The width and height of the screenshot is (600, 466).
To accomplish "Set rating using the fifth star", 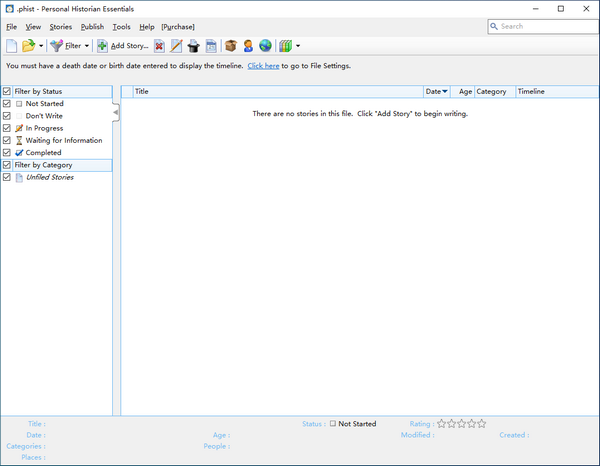I will point(482,424).
